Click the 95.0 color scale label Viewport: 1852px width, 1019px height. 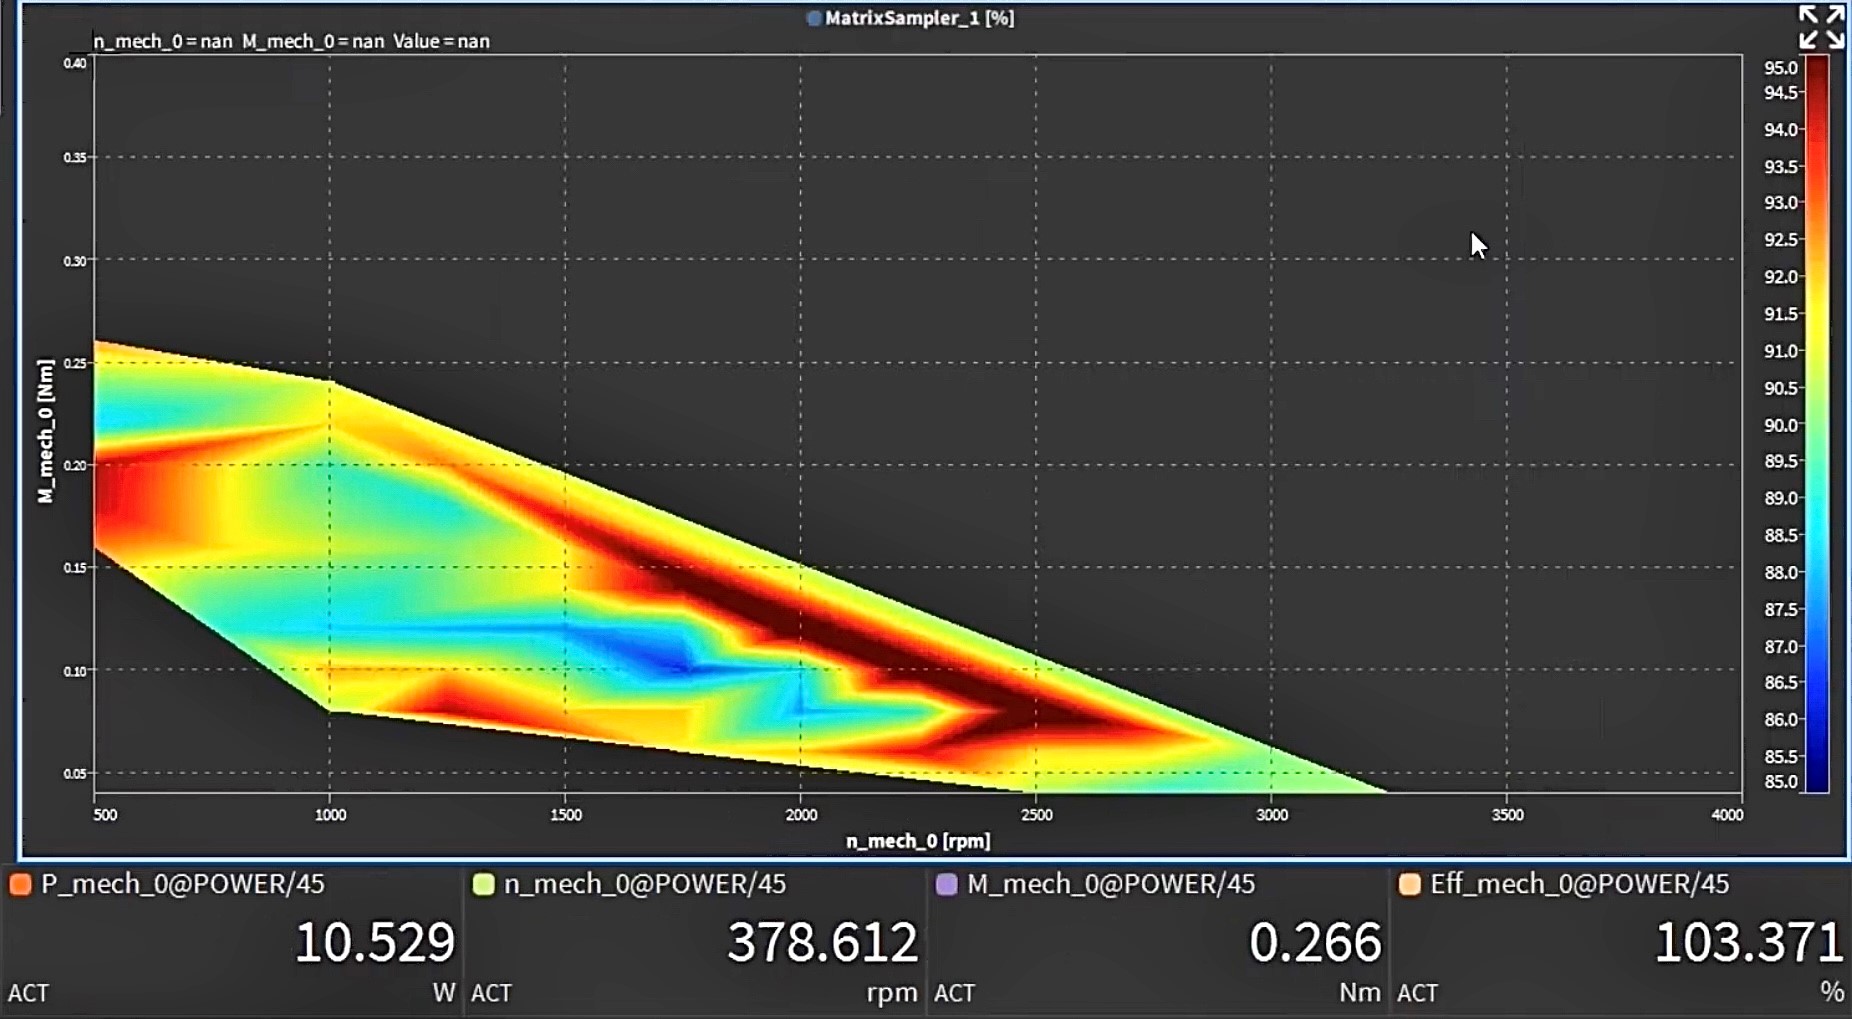pos(1780,68)
